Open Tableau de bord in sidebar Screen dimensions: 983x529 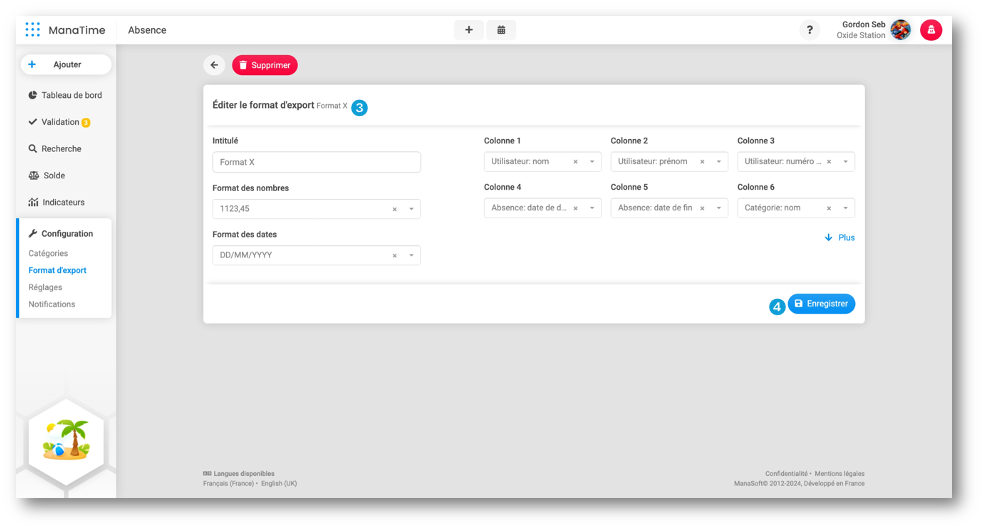click(71, 96)
